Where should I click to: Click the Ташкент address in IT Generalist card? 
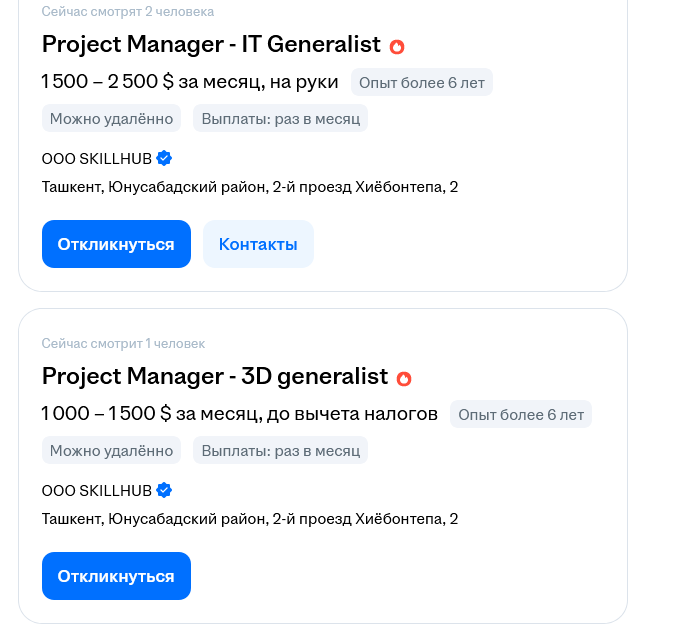(x=250, y=187)
